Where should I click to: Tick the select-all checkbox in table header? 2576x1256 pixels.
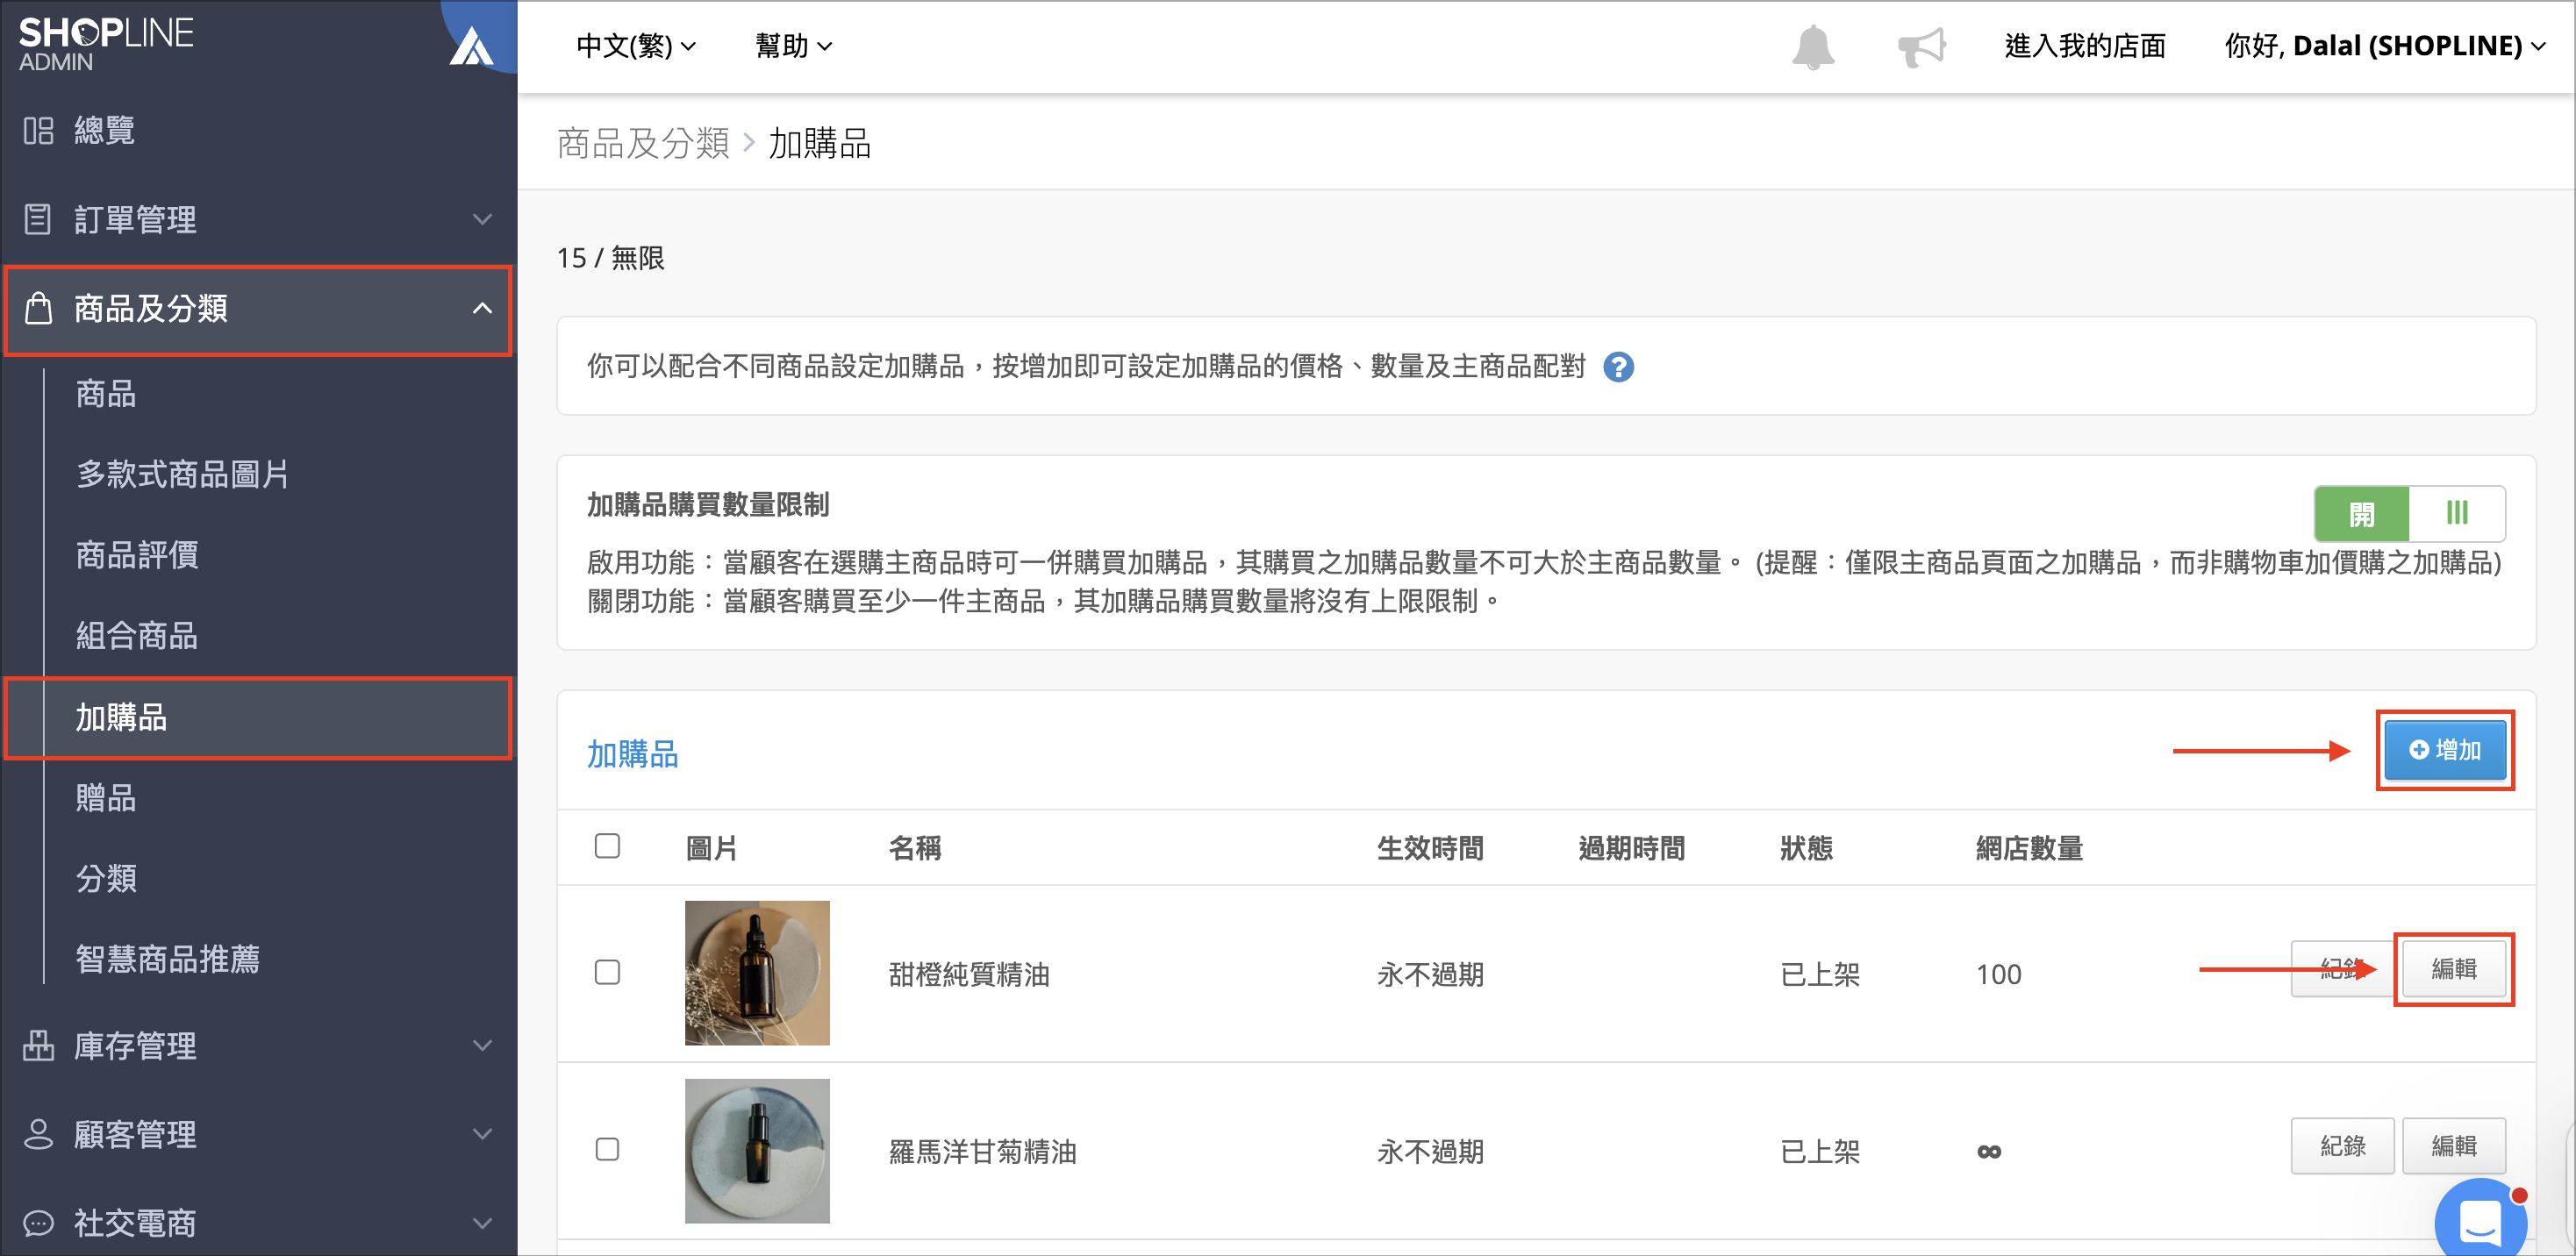click(x=607, y=846)
